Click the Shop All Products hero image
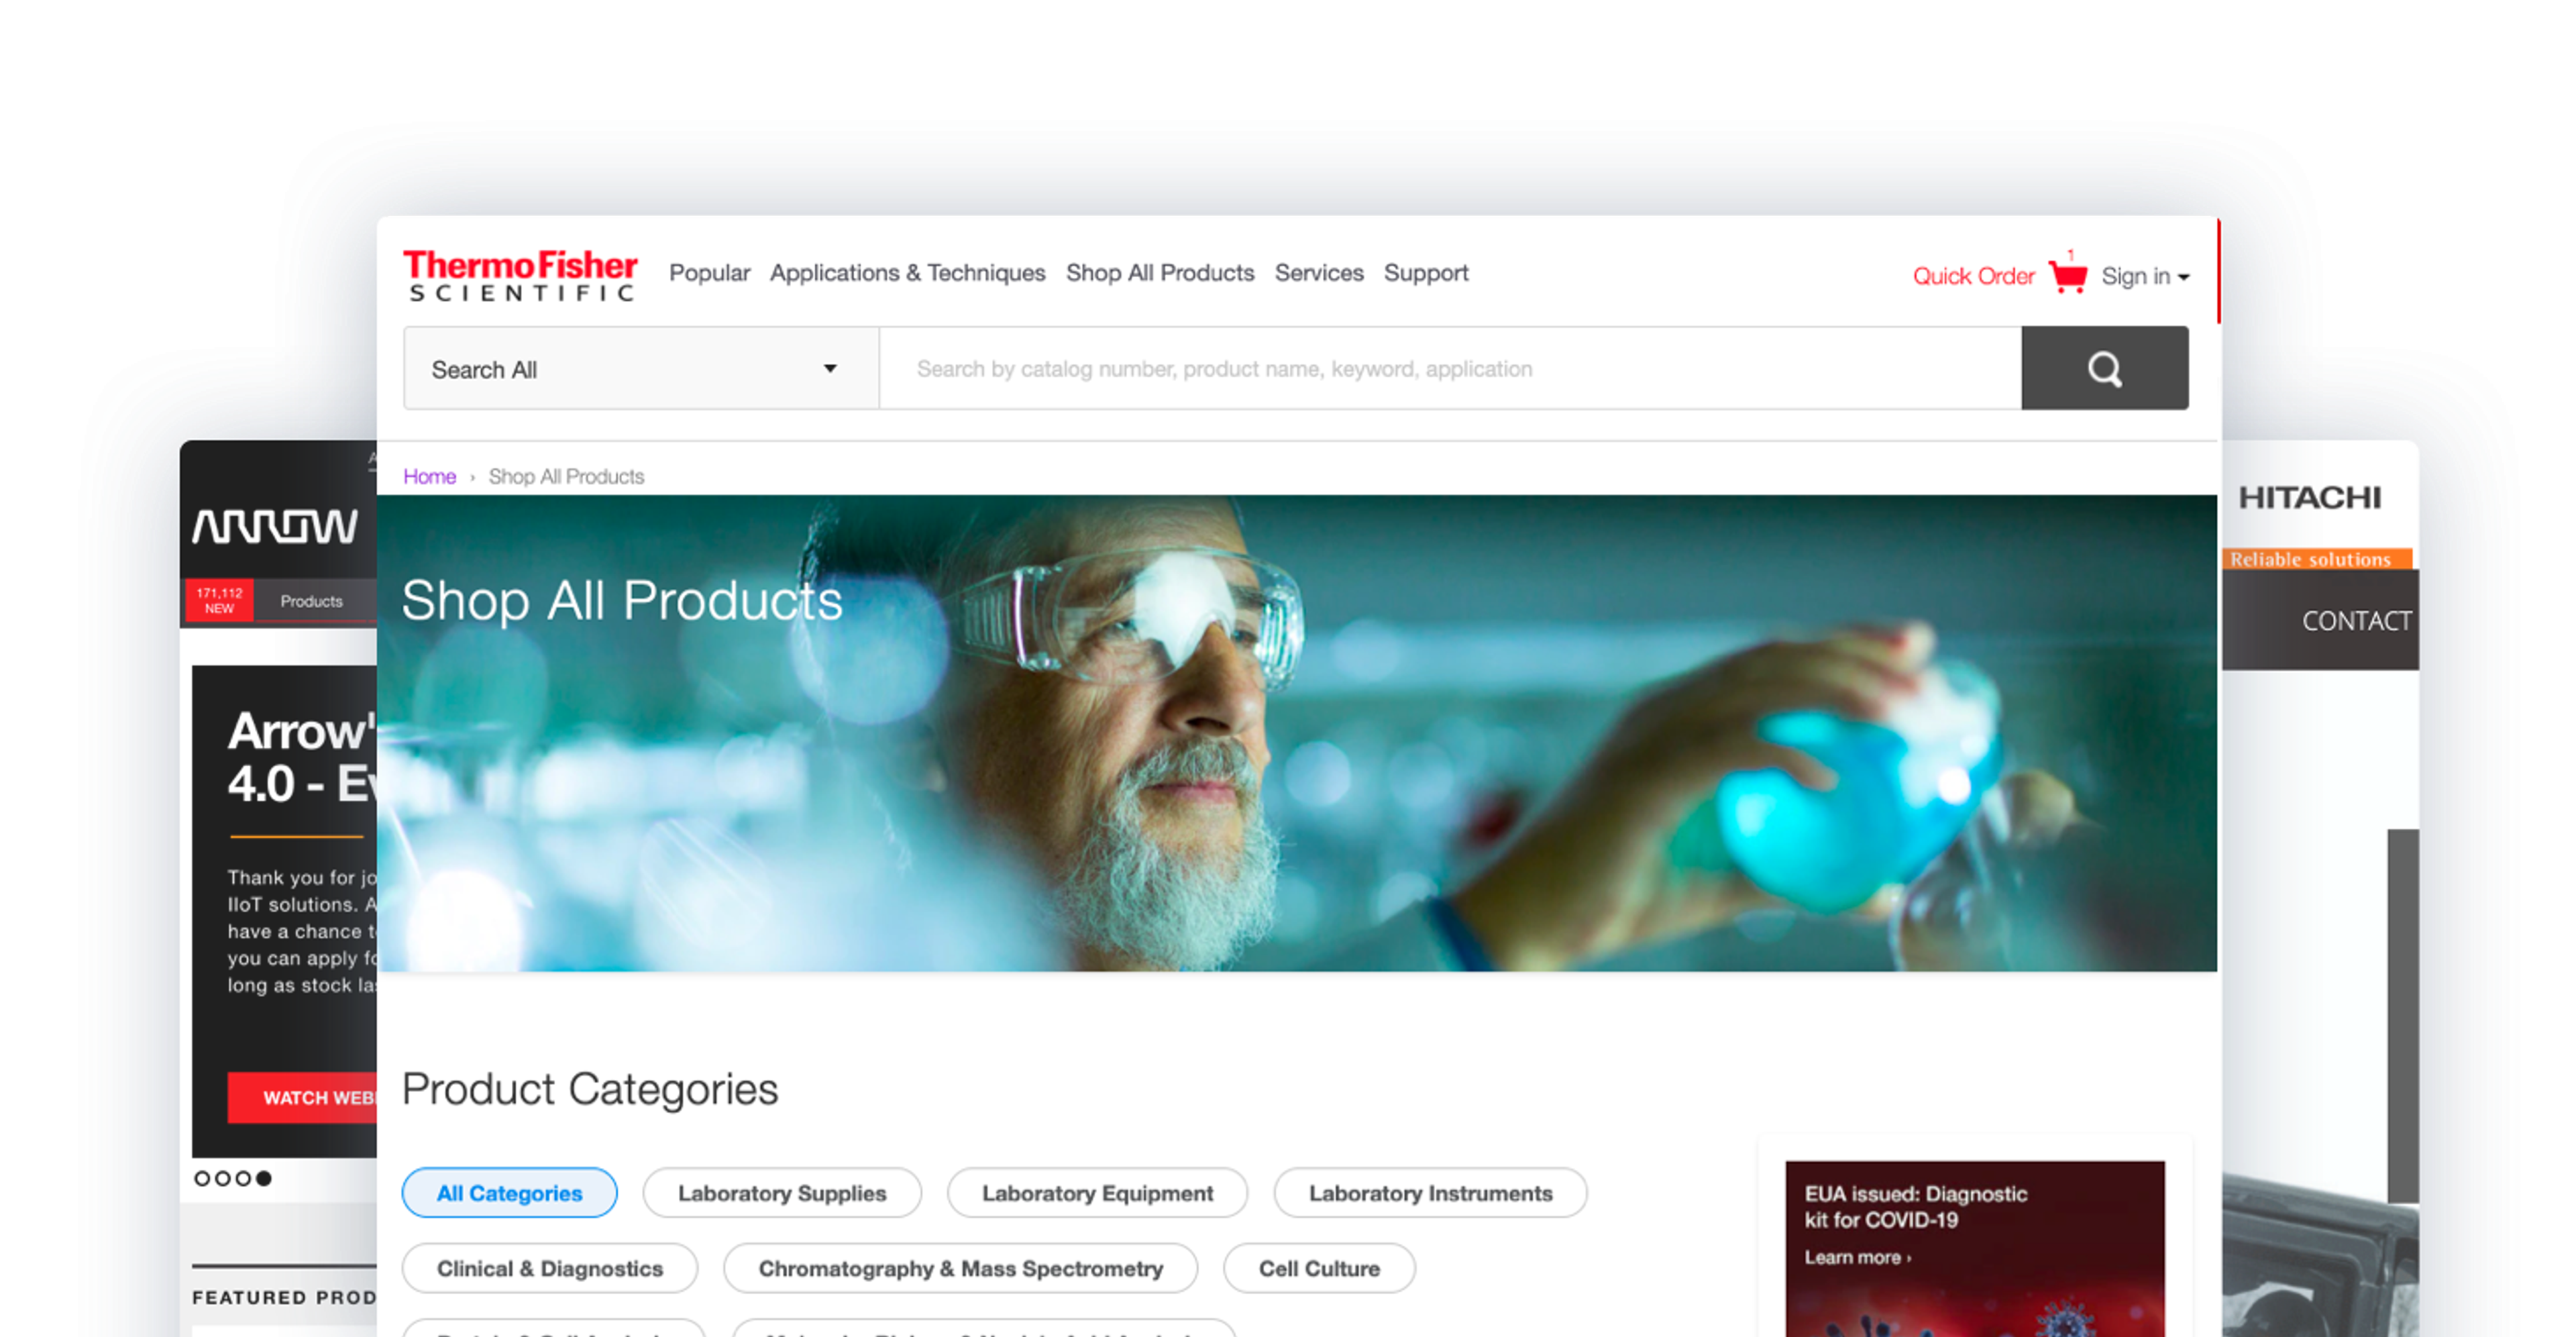2576x1337 pixels. (1297, 733)
